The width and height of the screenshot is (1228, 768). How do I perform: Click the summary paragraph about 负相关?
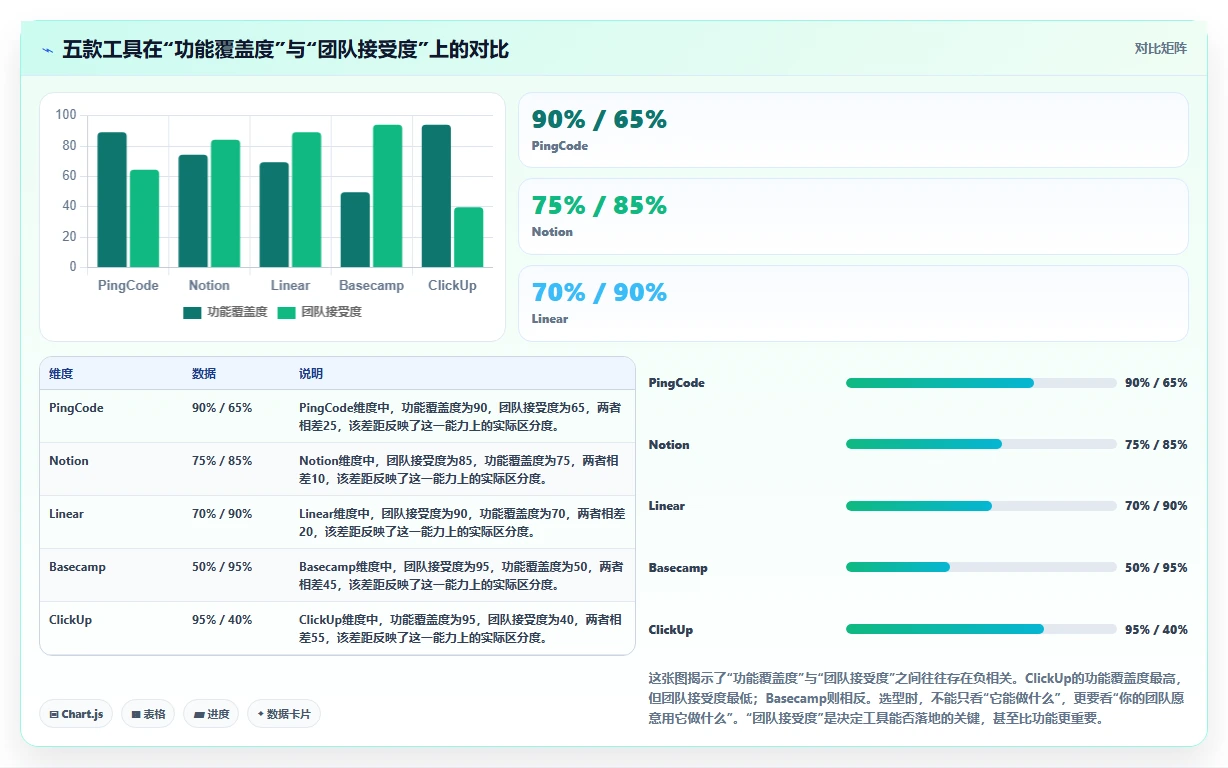click(x=918, y=698)
